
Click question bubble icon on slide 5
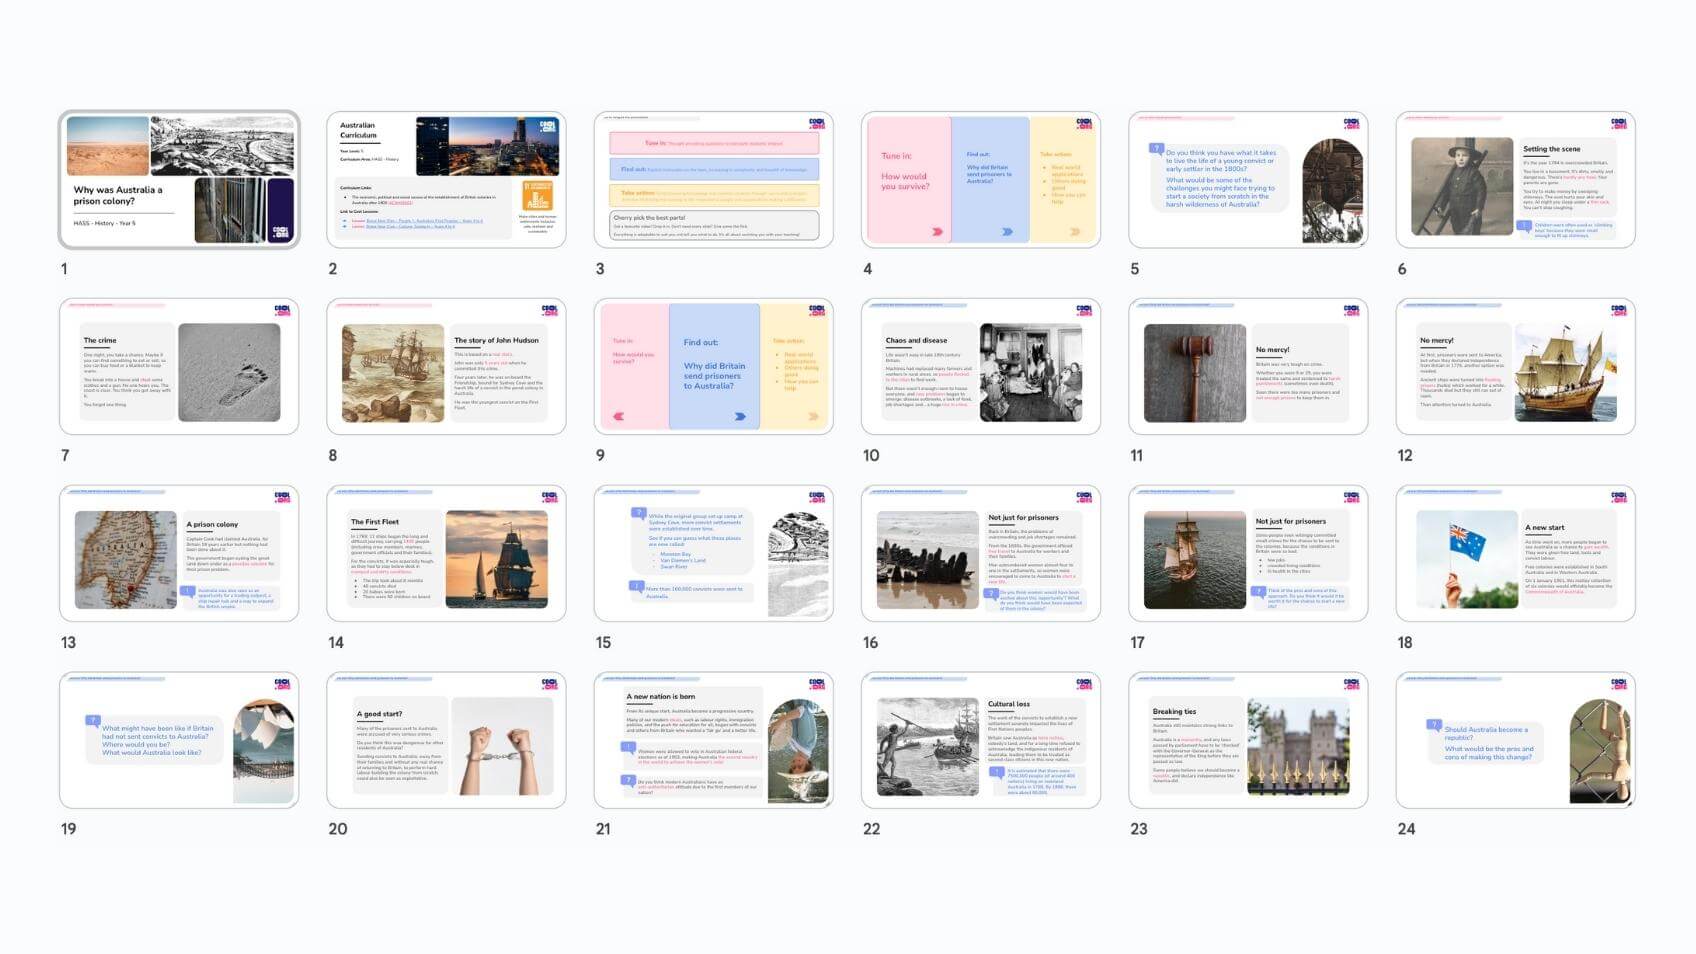[x=1157, y=148]
